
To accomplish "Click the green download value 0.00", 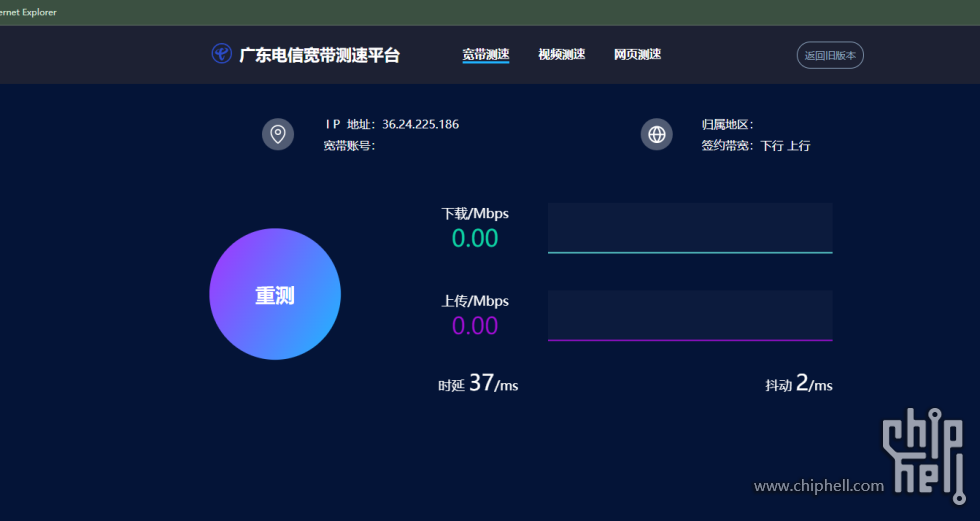I will pyautogui.click(x=475, y=238).
